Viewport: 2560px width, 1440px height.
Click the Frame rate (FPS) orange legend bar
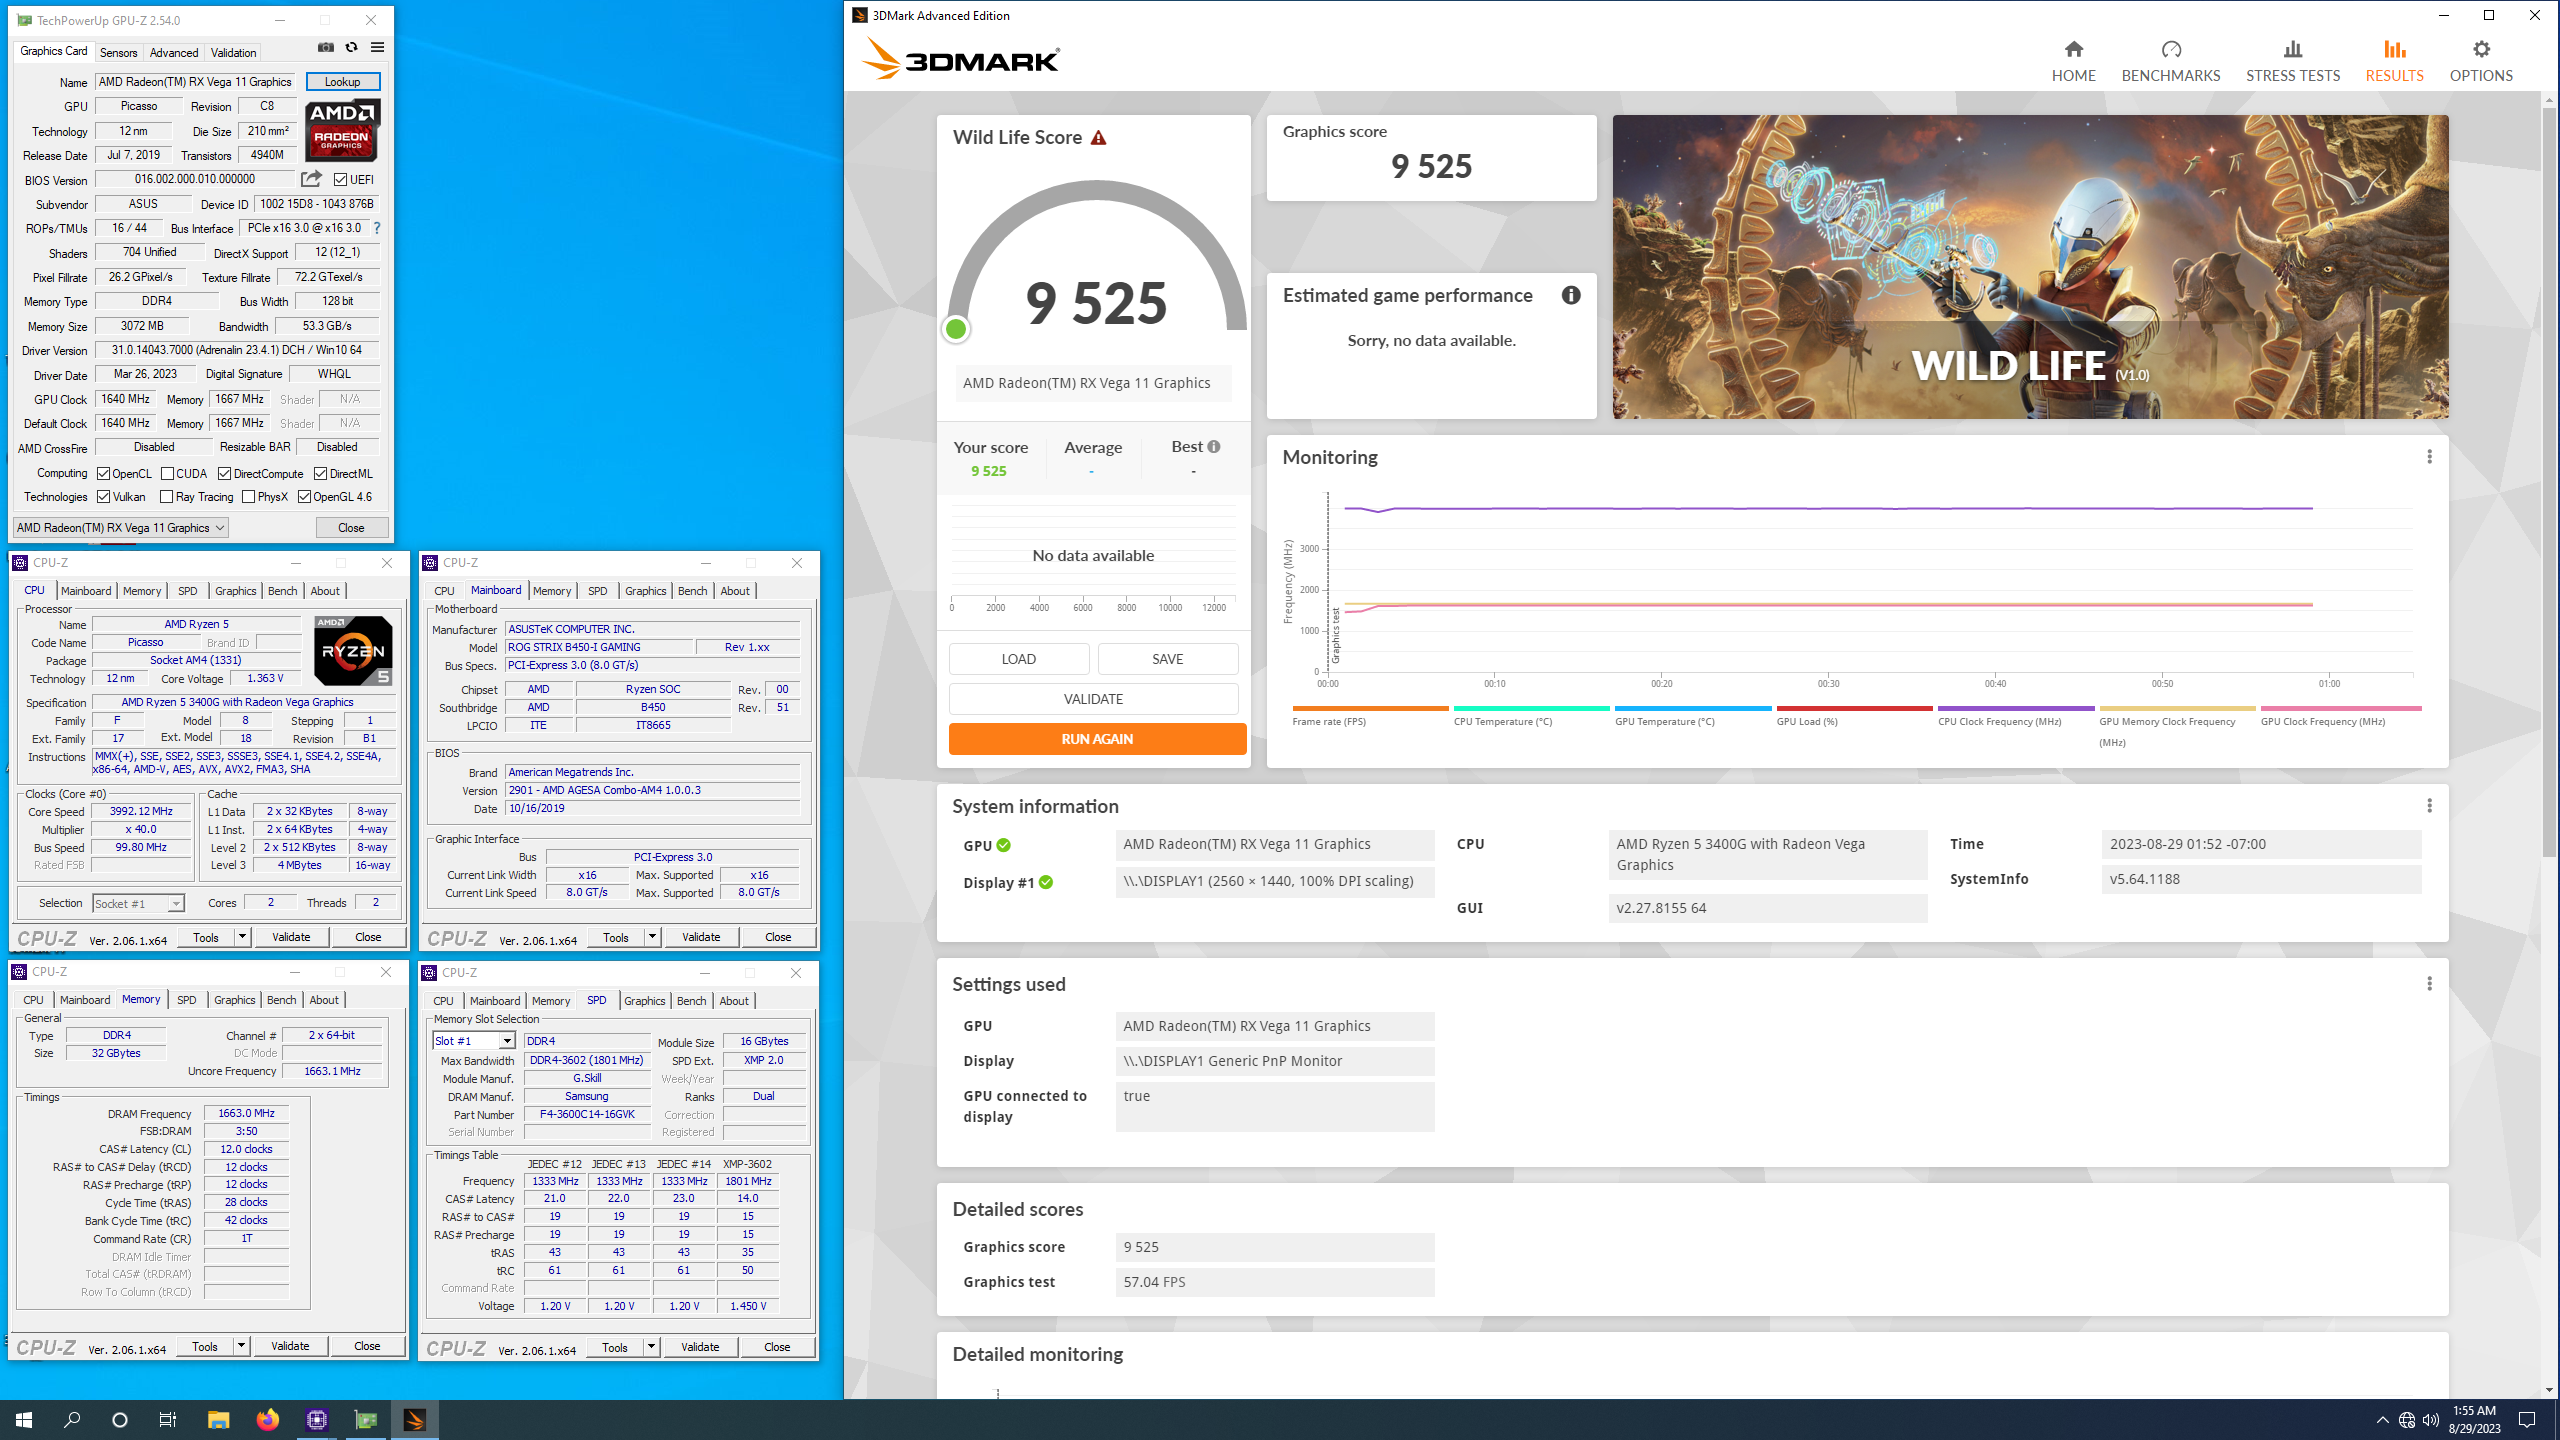tap(1370, 708)
